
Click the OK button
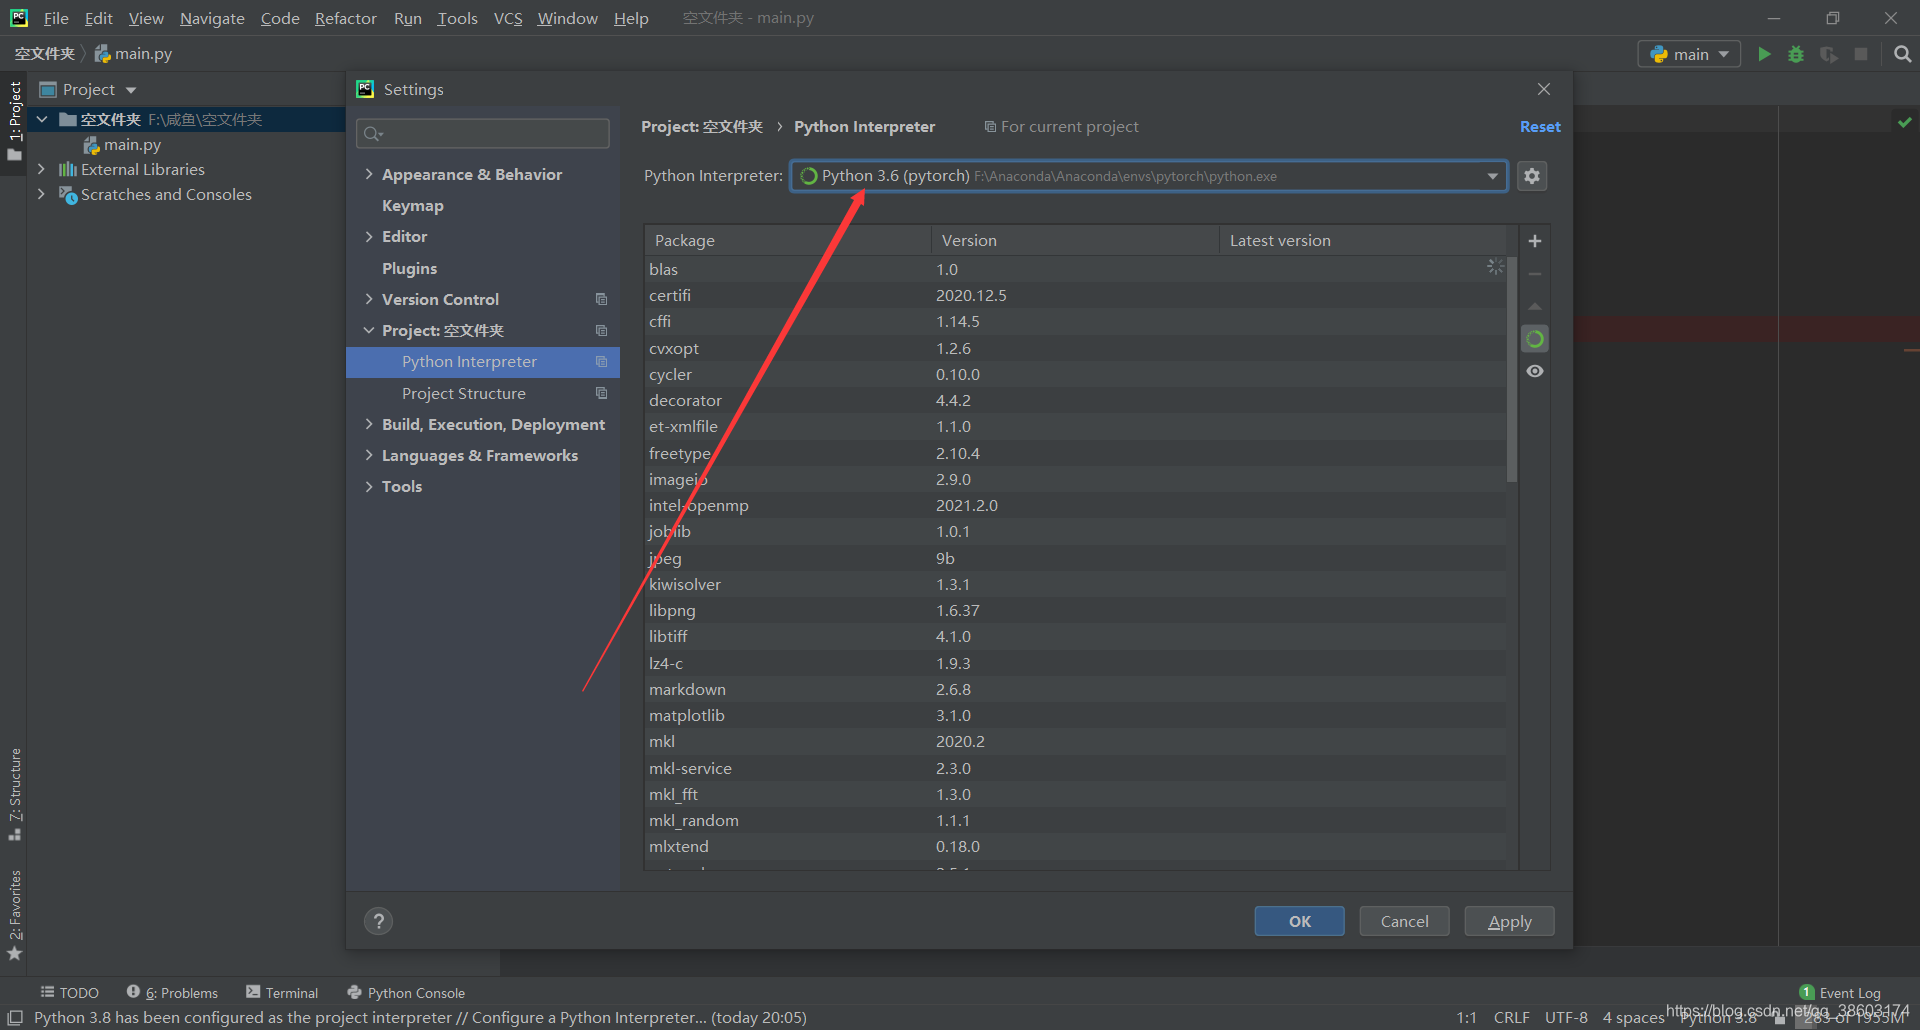pyautogui.click(x=1299, y=921)
